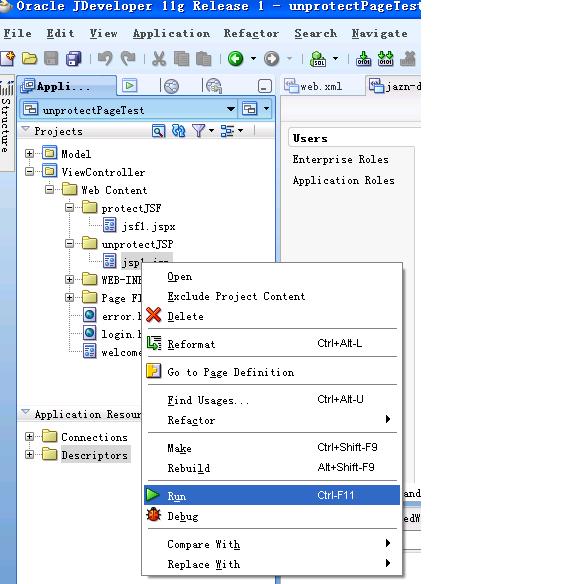
Task: Collapse the Projects section triangle
Action: point(25,130)
